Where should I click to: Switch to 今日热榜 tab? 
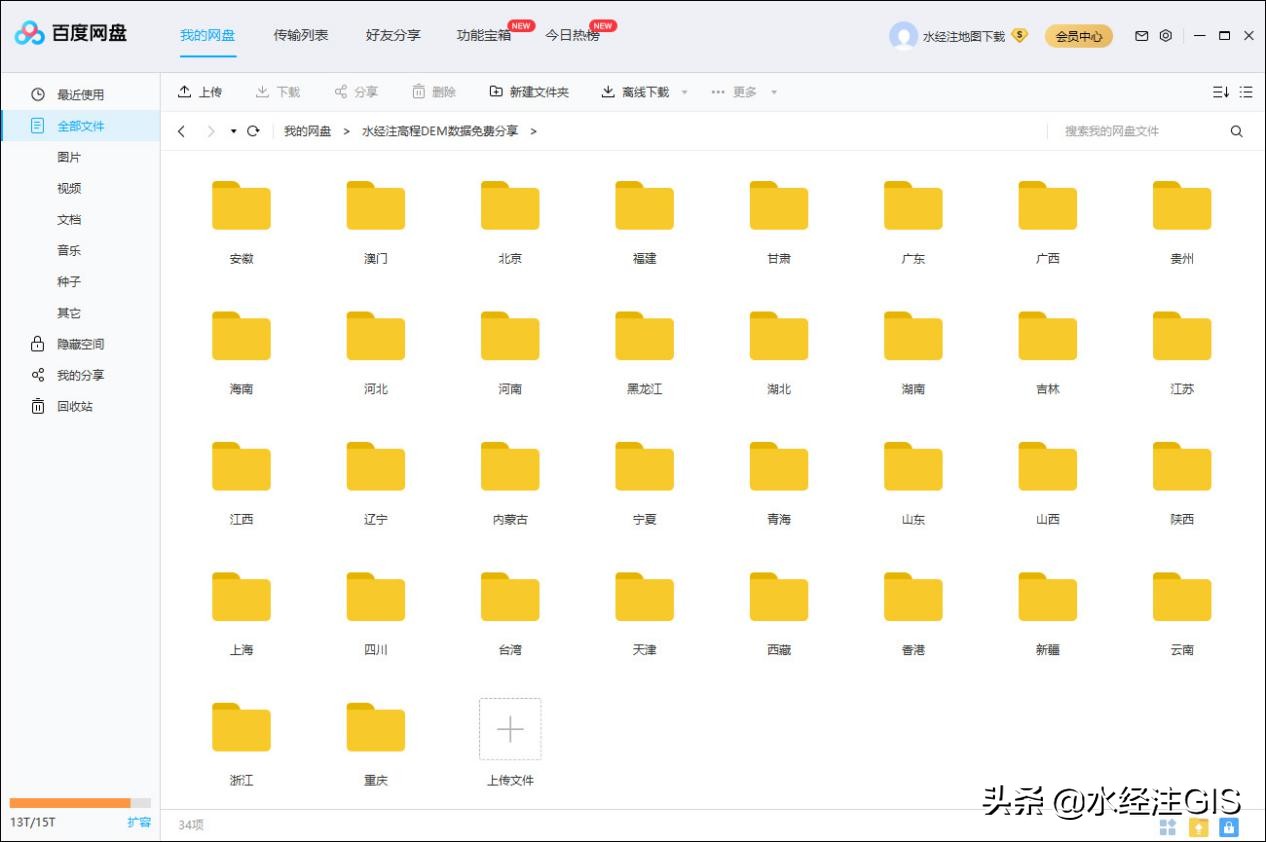[x=573, y=35]
